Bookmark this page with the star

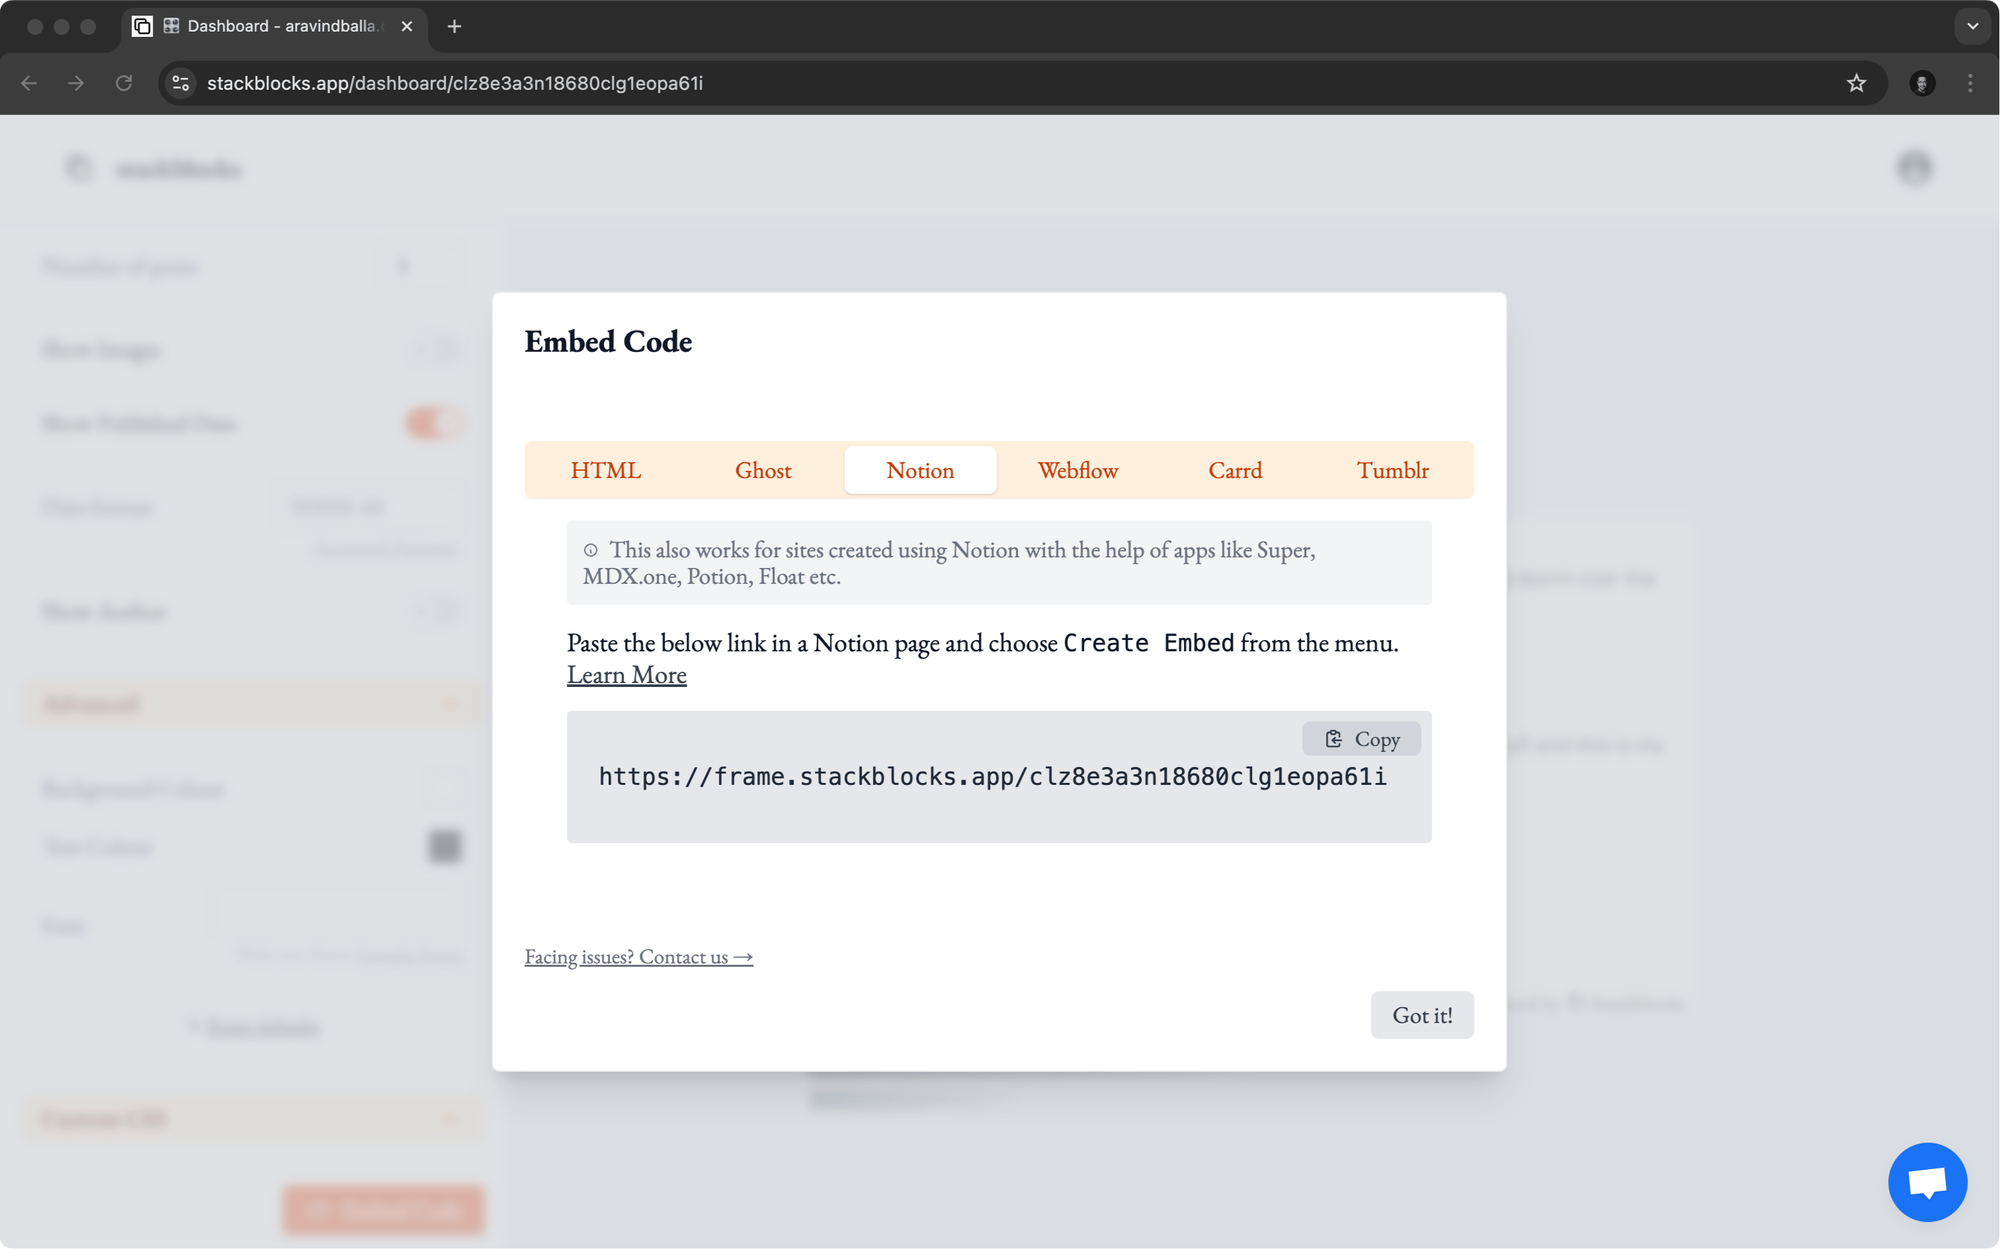click(1856, 83)
